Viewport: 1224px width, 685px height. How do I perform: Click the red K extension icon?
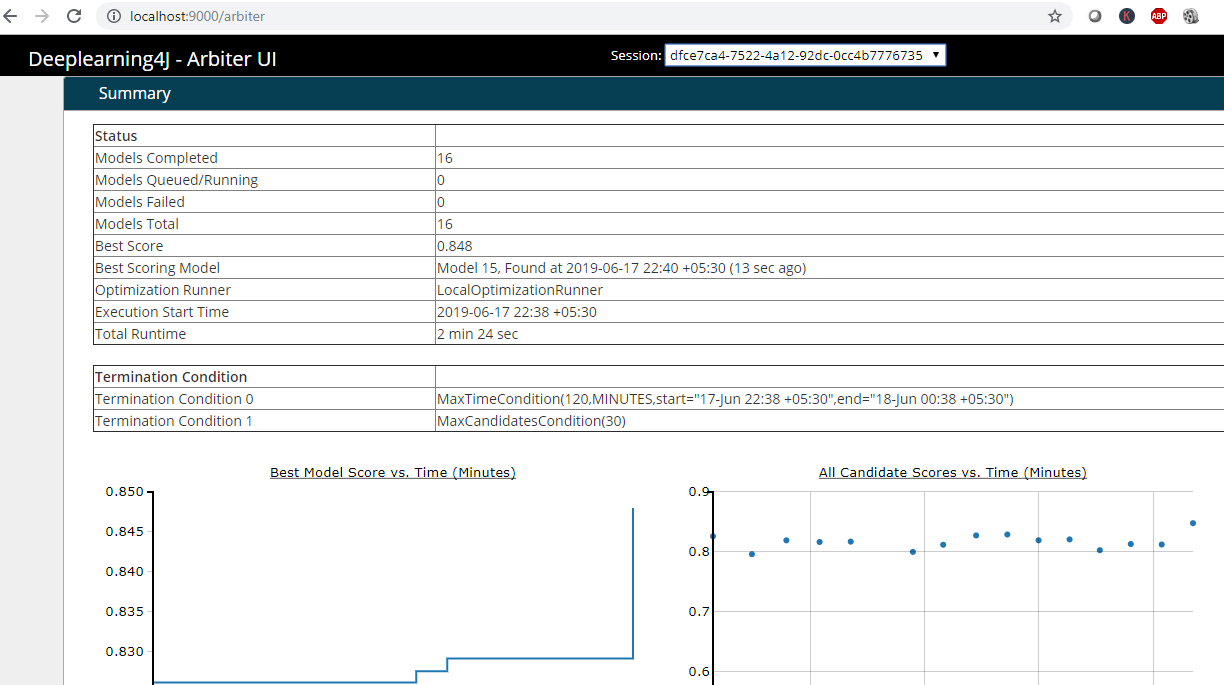[1127, 16]
